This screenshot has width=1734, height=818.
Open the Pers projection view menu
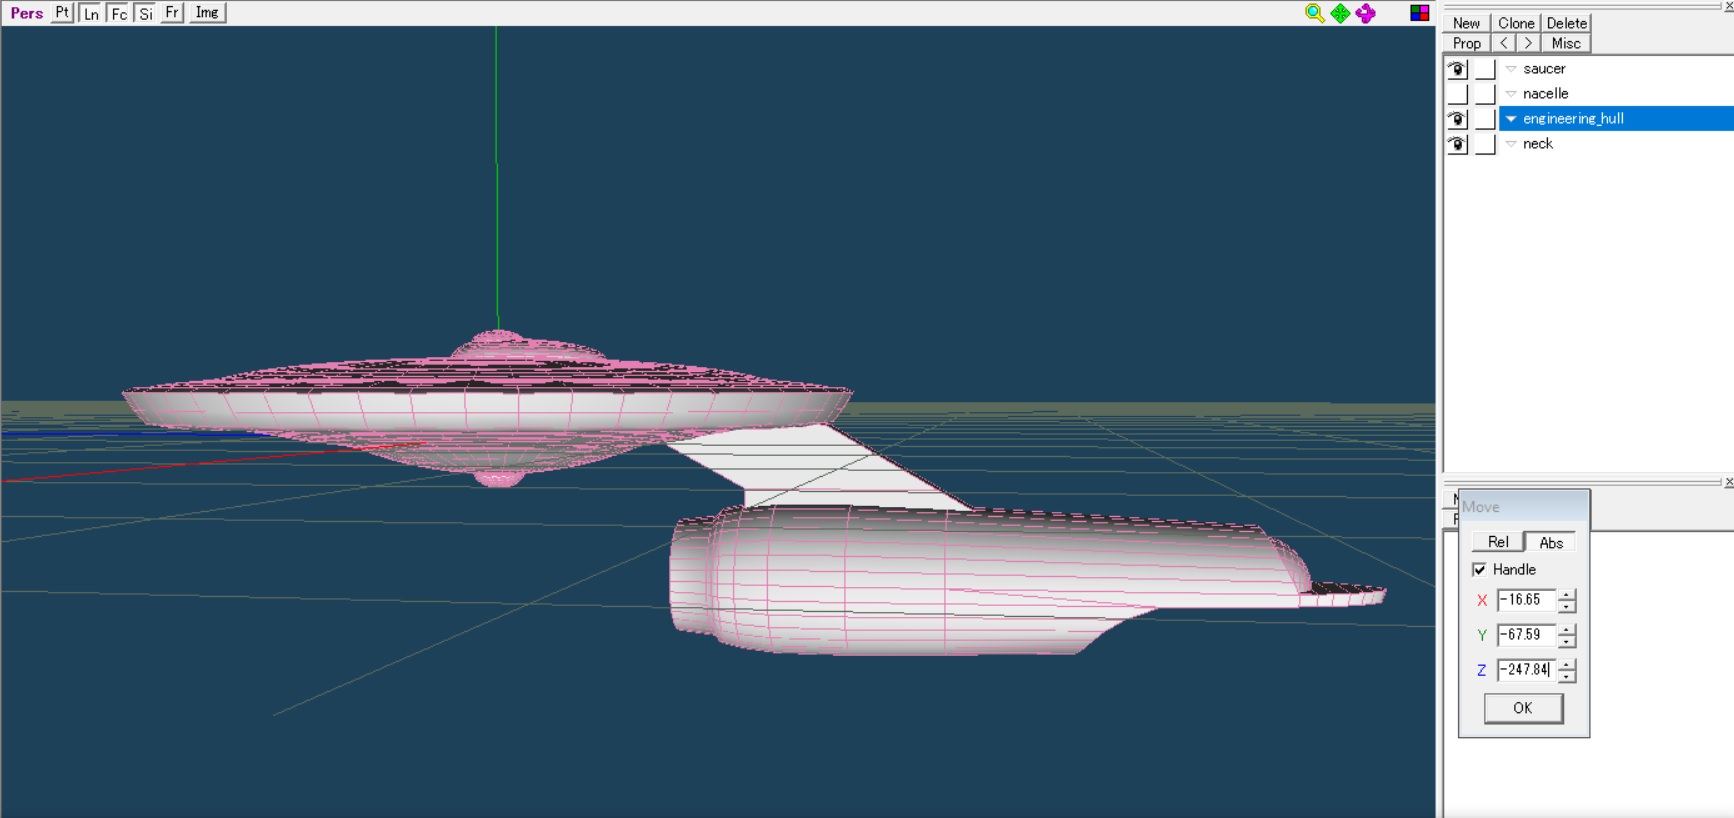click(27, 13)
